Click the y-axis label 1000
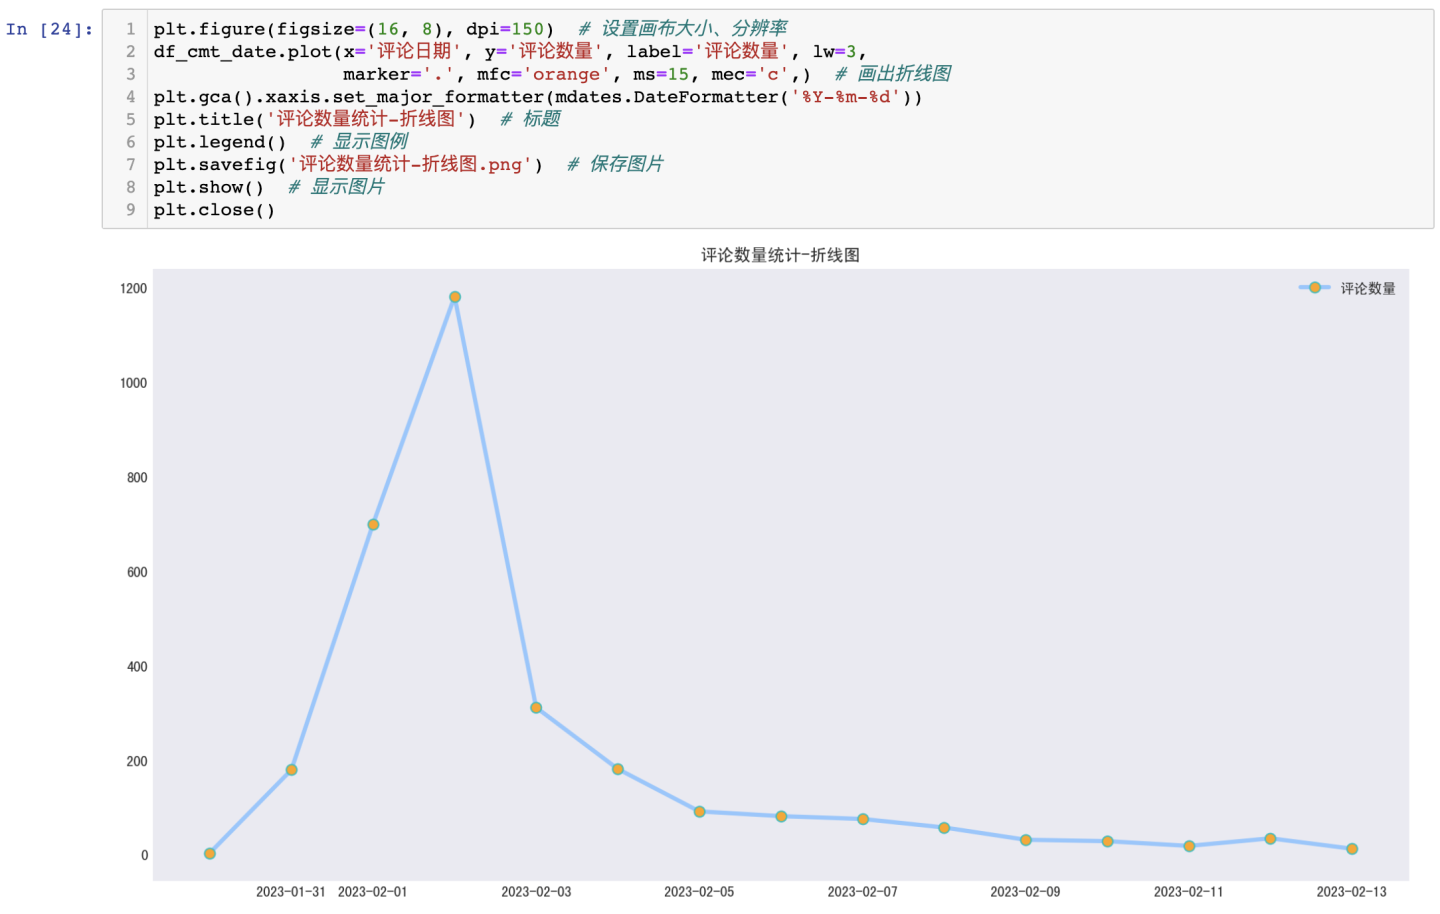Image resolution: width=1440 pixels, height=914 pixels. click(x=133, y=383)
